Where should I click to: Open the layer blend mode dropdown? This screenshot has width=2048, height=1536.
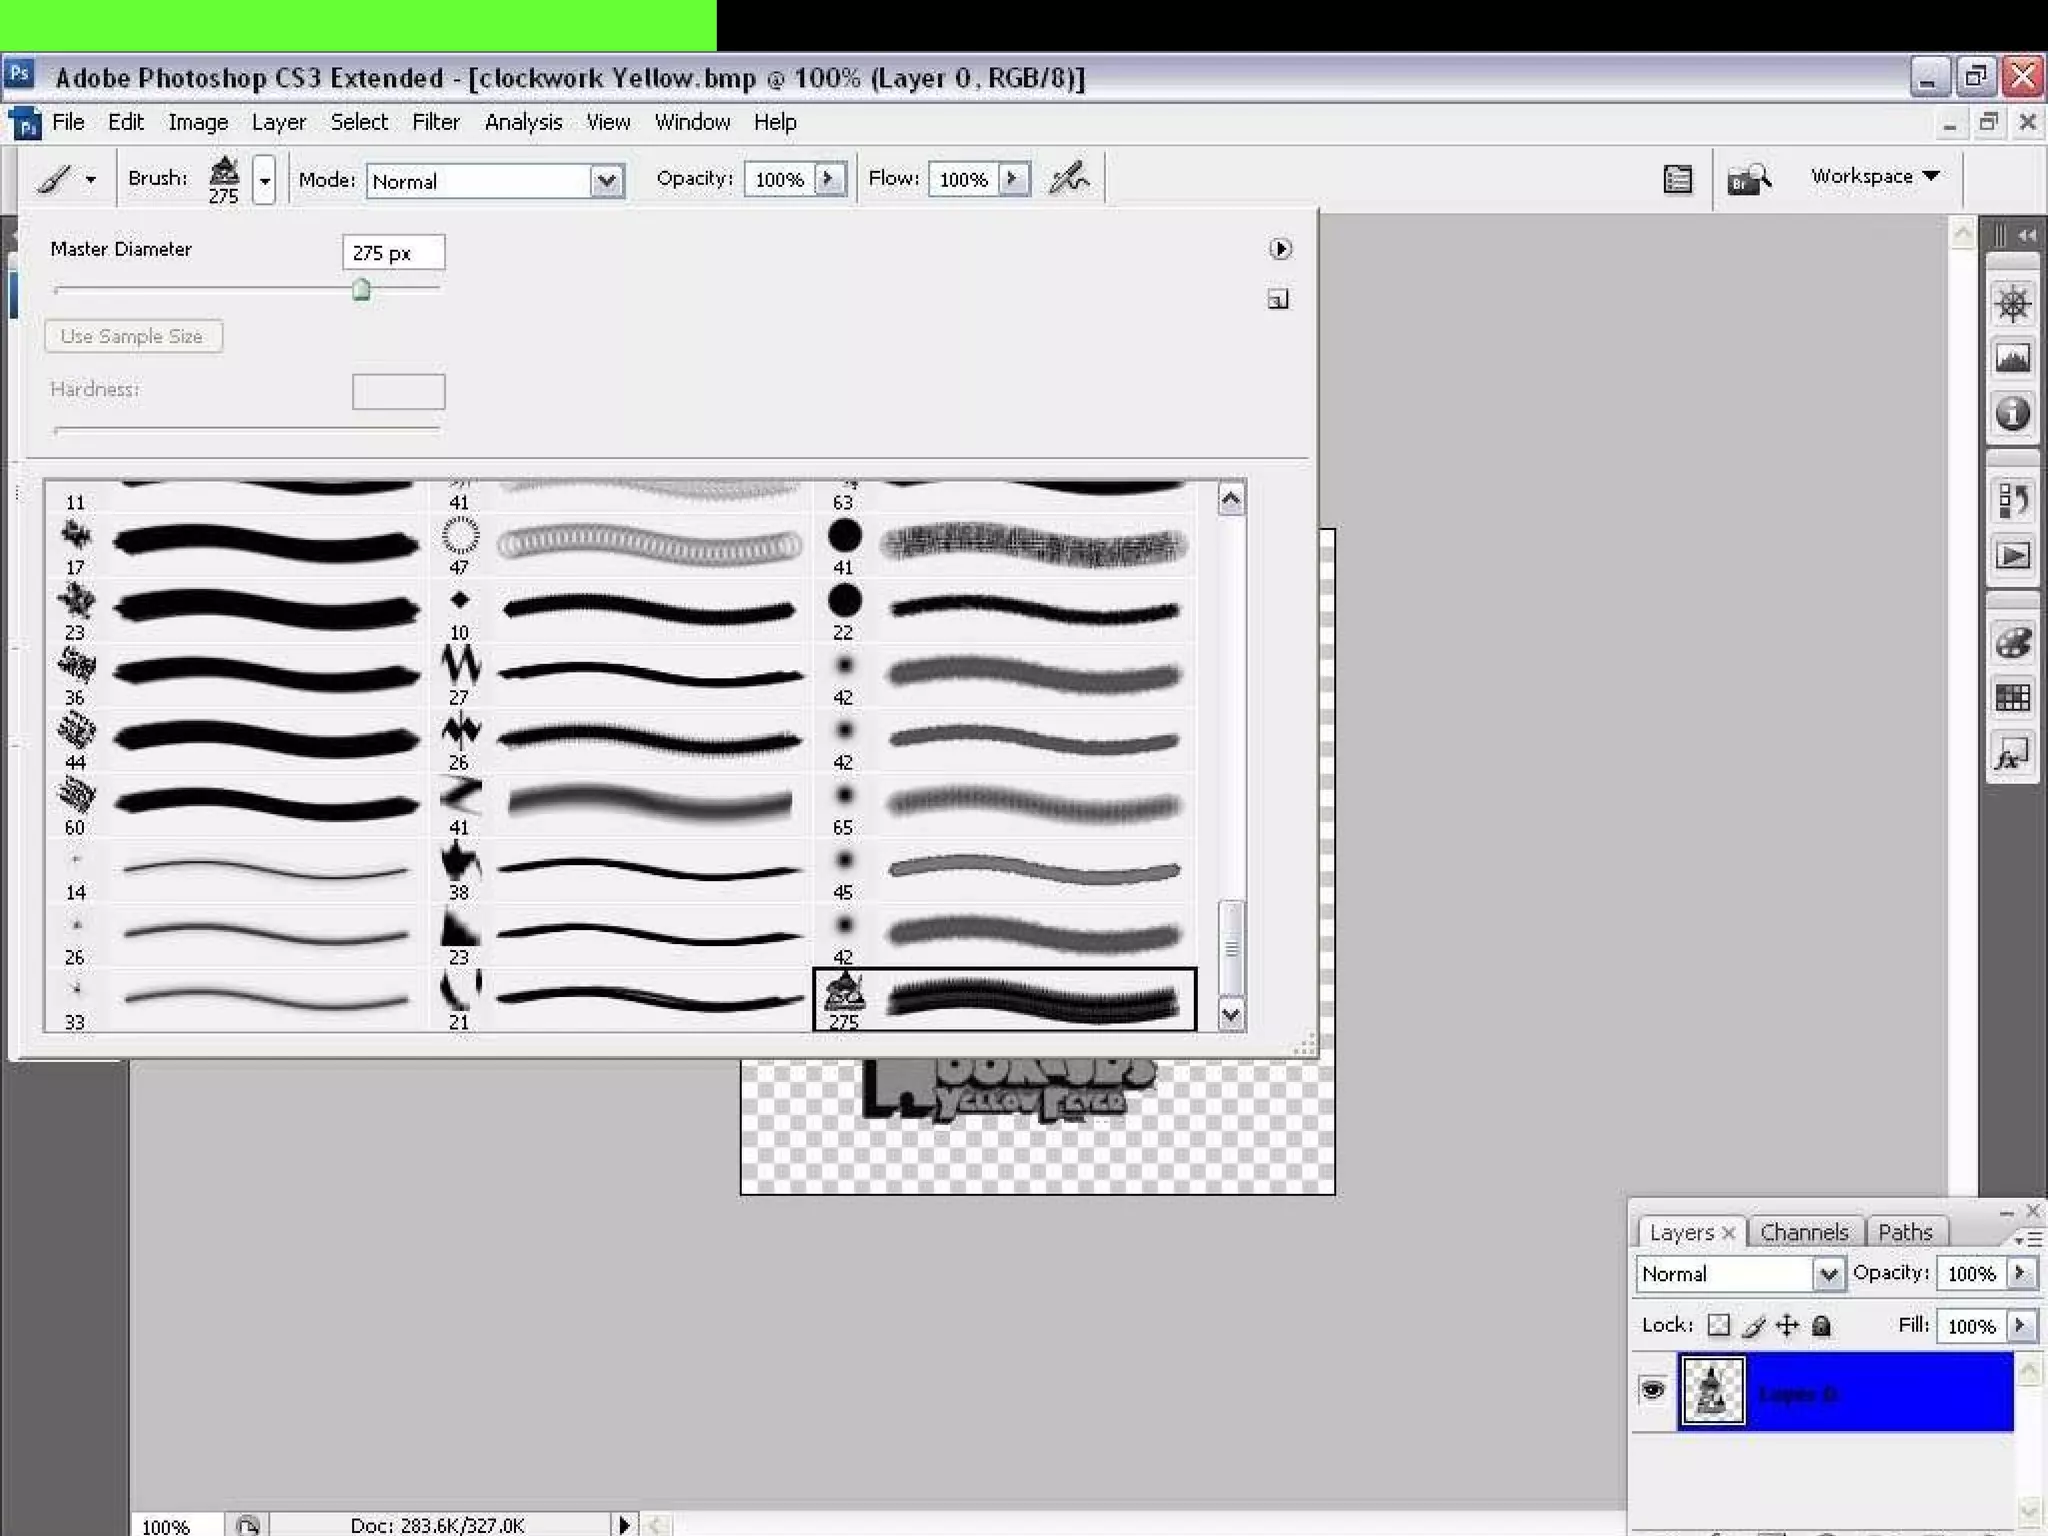1826,1273
